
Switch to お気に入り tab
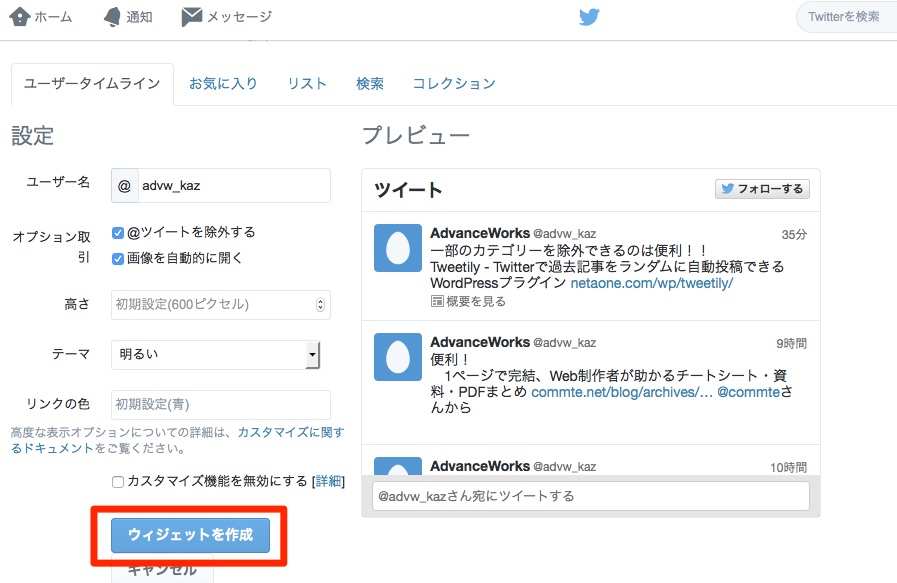click(x=223, y=84)
